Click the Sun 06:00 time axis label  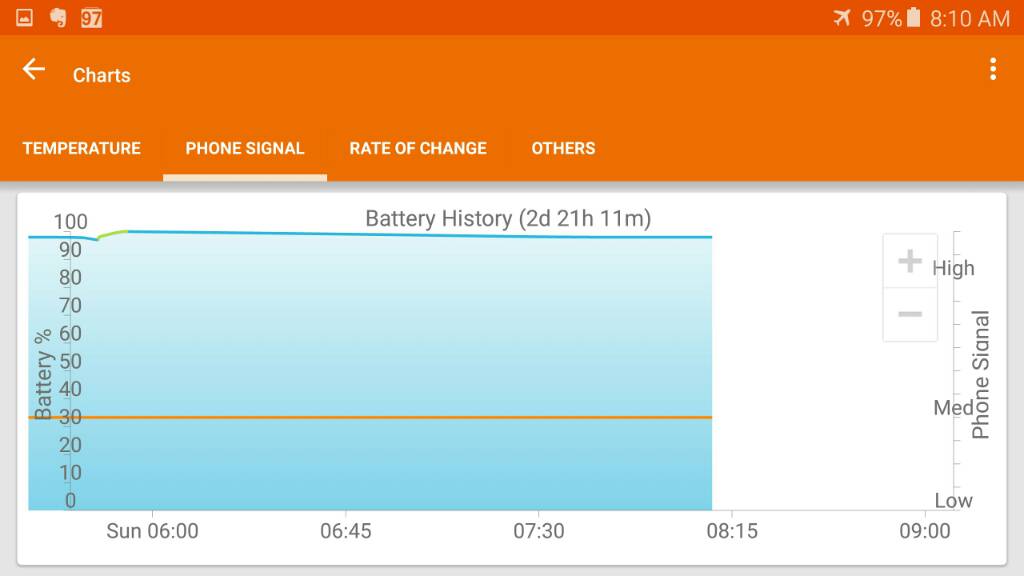point(152,531)
